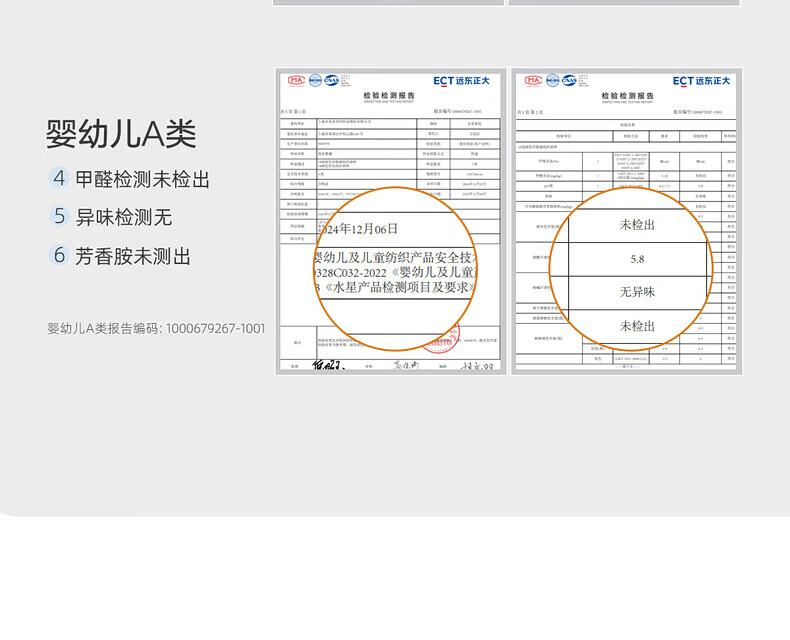
Task: Click the MA mark on left report
Action: 295,80
